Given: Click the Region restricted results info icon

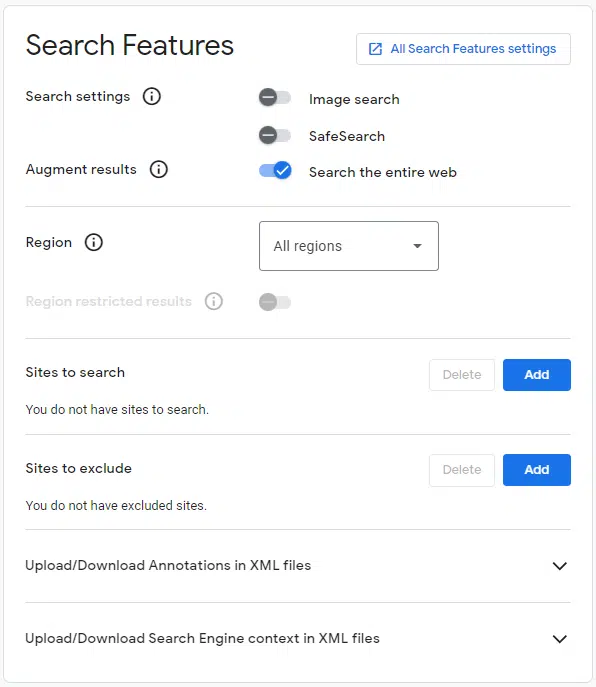Looking at the screenshot, I should point(214,301).
